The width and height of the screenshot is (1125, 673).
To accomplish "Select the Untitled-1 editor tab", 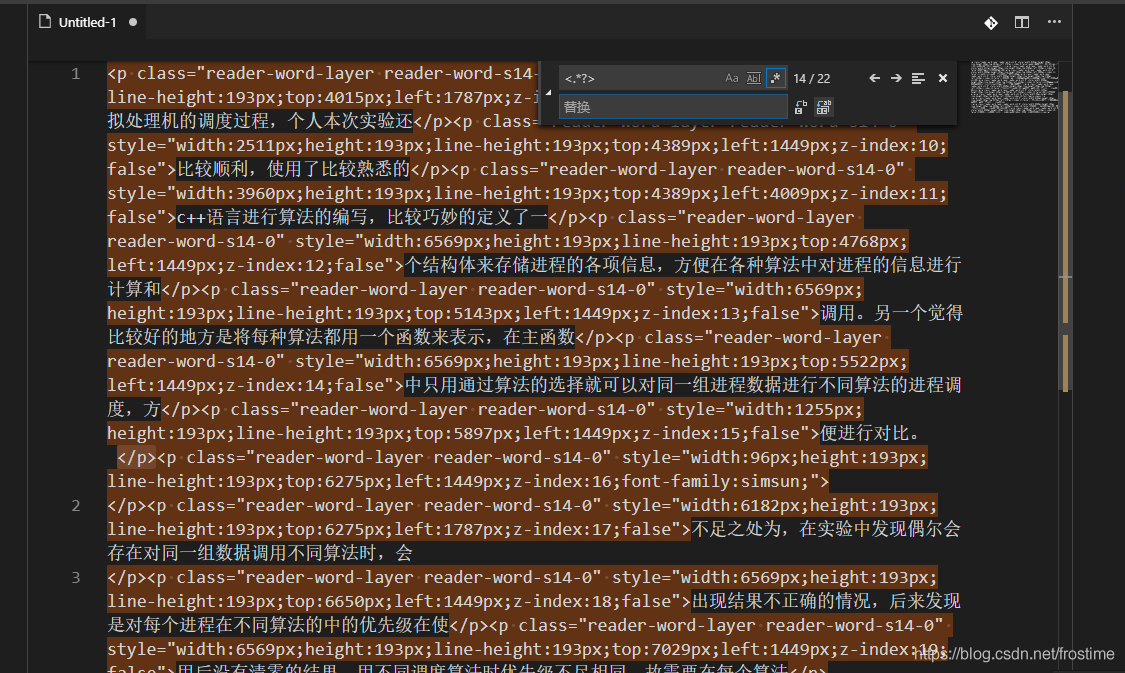I will tap(88, 22).
